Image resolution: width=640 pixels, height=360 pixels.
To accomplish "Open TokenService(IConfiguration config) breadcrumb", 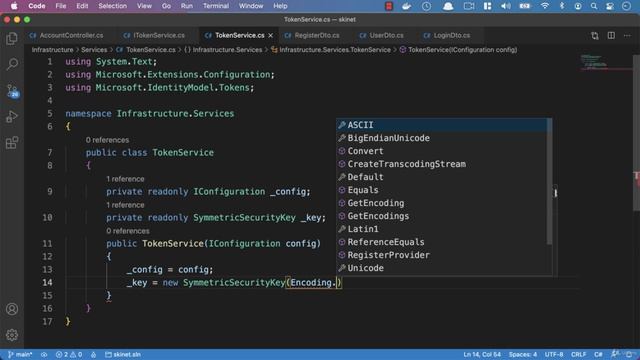I will click(458, 50).
